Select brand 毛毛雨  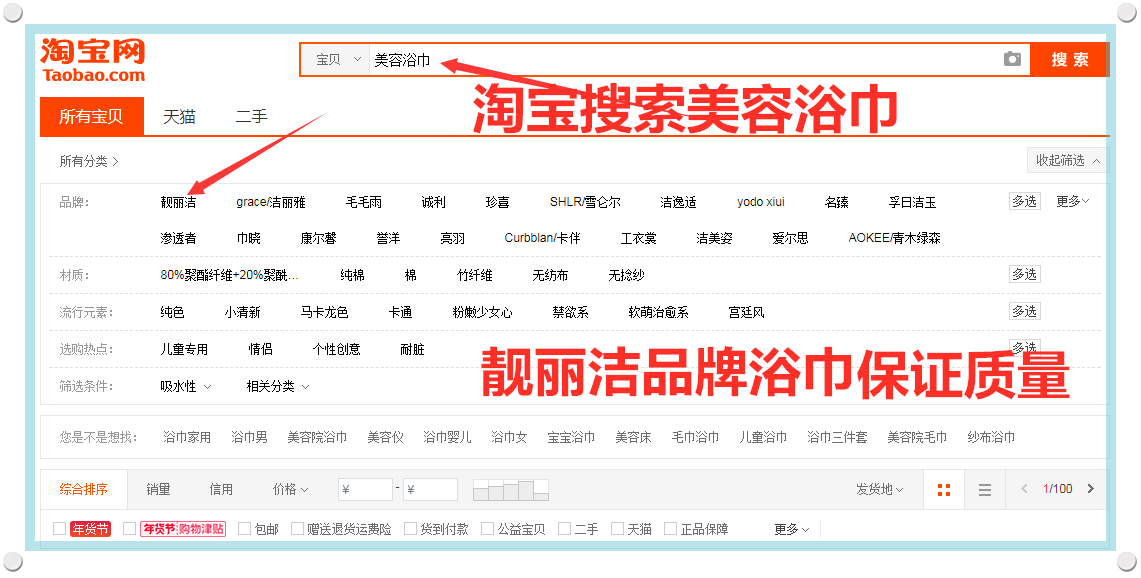364,202
